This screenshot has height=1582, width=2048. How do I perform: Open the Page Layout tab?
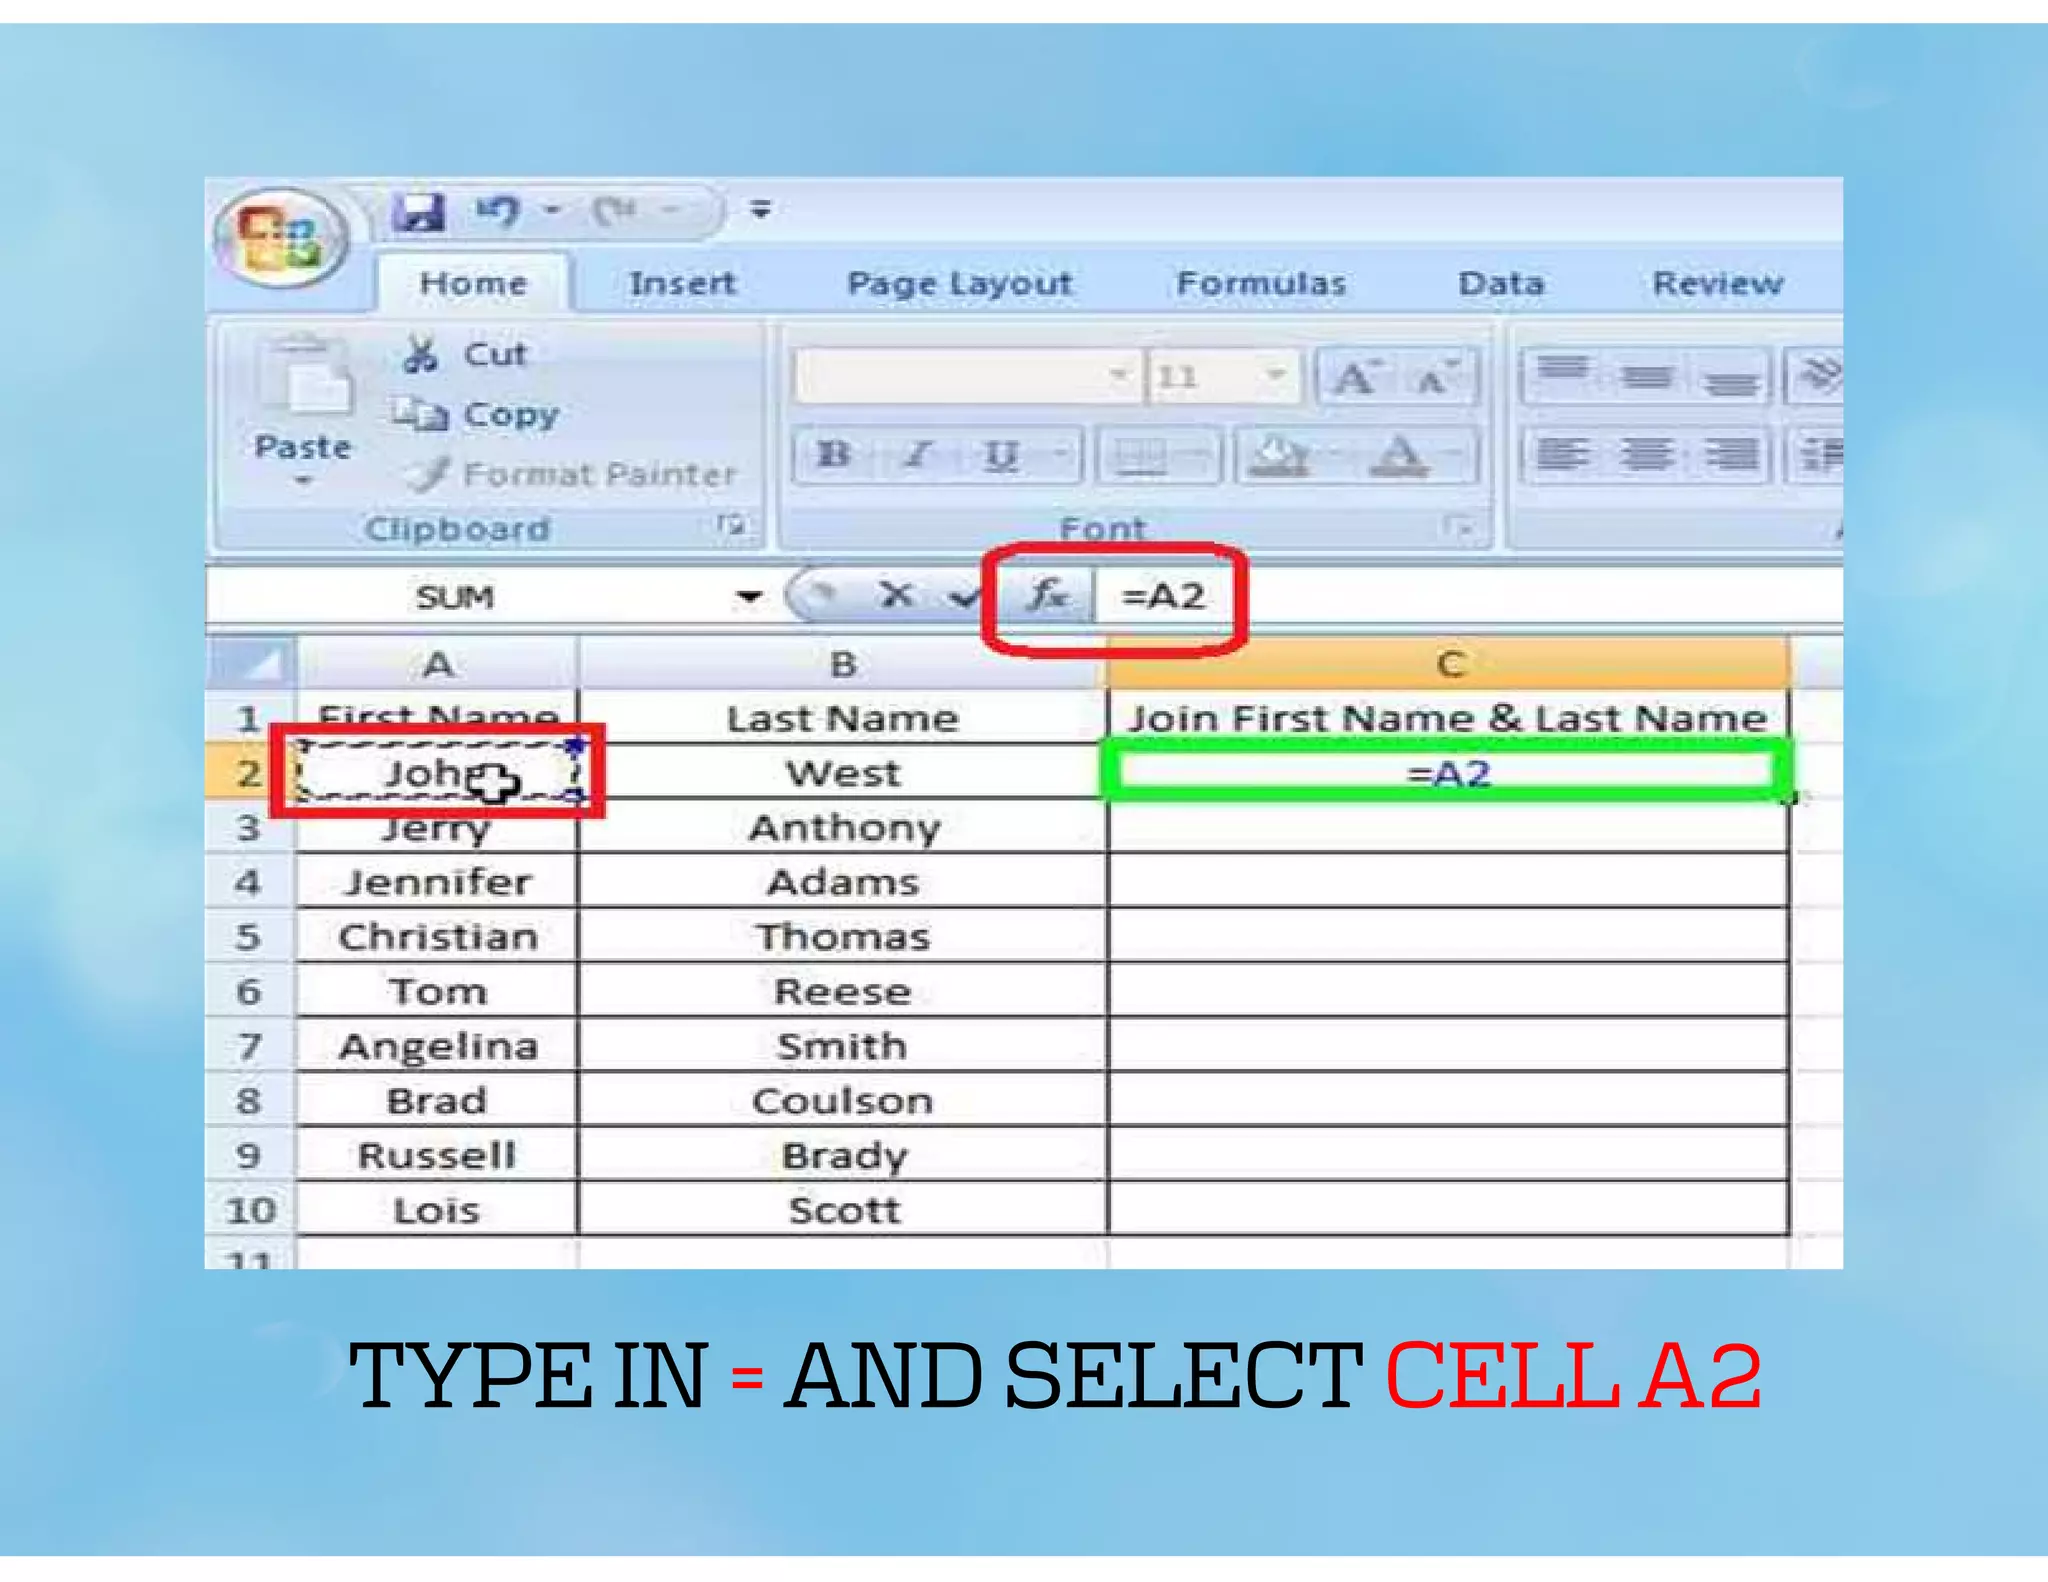pyautogui.click(x=959, y=284)
